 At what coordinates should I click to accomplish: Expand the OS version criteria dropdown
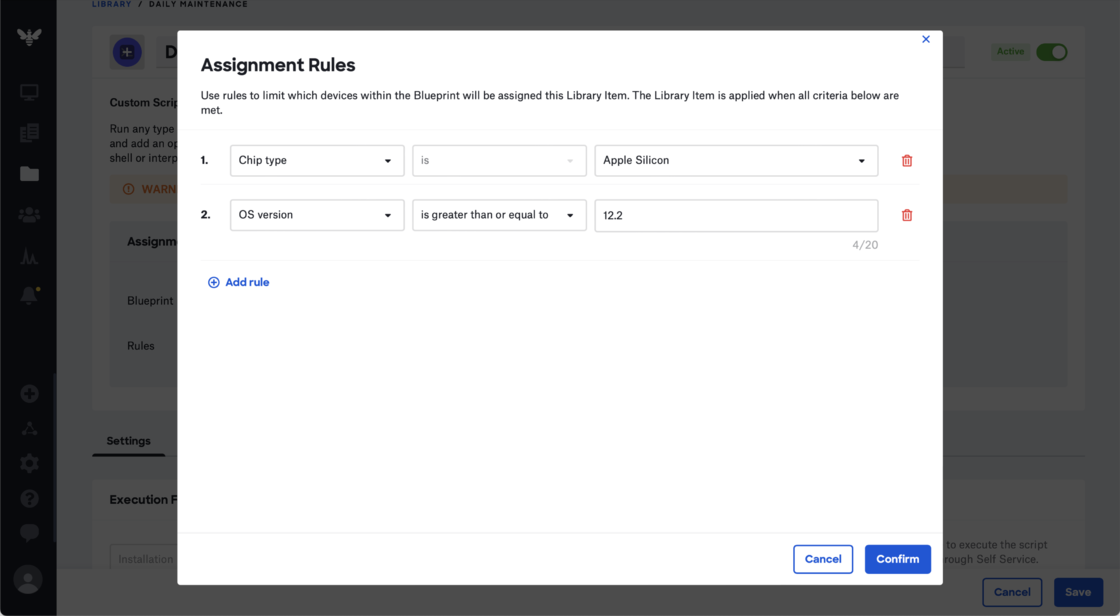coord(317,215)
